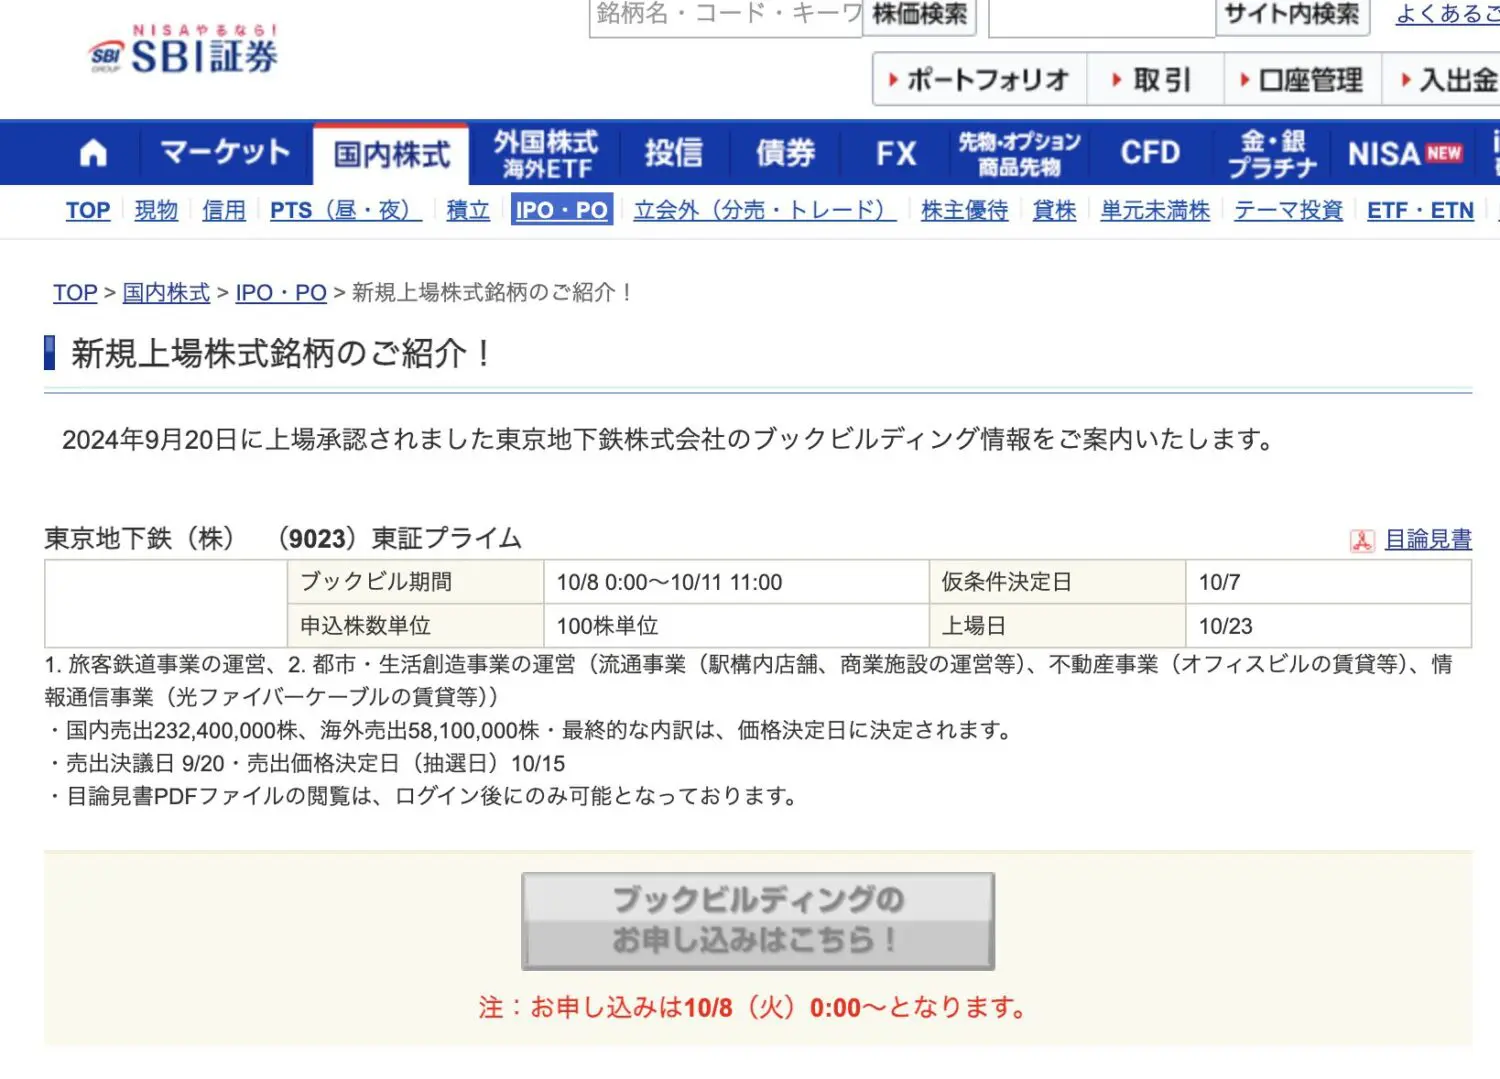Go to the CFD tab
This screenshot has width=1500, height=1079.
coord(1150,153)
